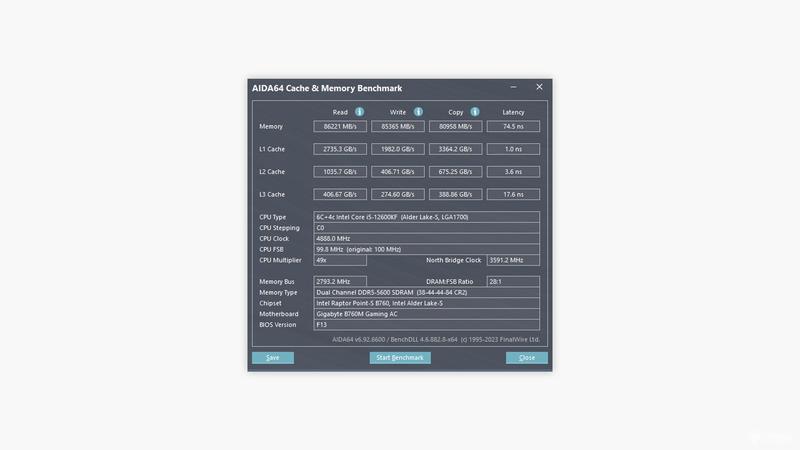Click the AIDA64 version footer text
Image resolution: width=800 pixels, height=450 pixels.
click(436, 339)
